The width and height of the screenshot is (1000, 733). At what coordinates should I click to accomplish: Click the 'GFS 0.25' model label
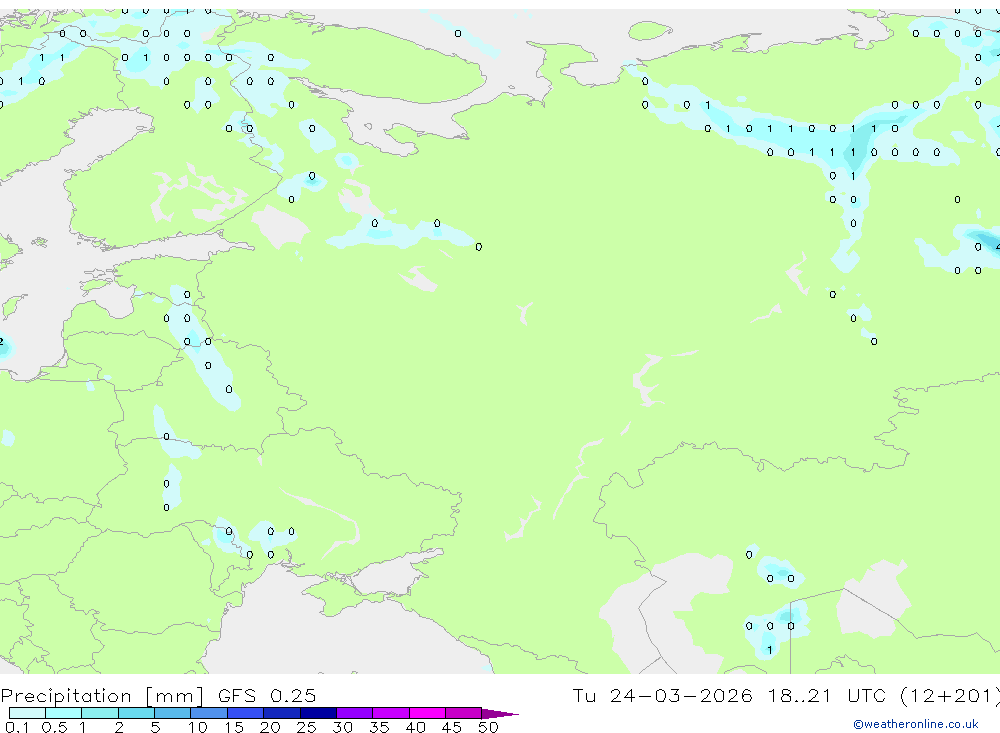pos(267,695)
